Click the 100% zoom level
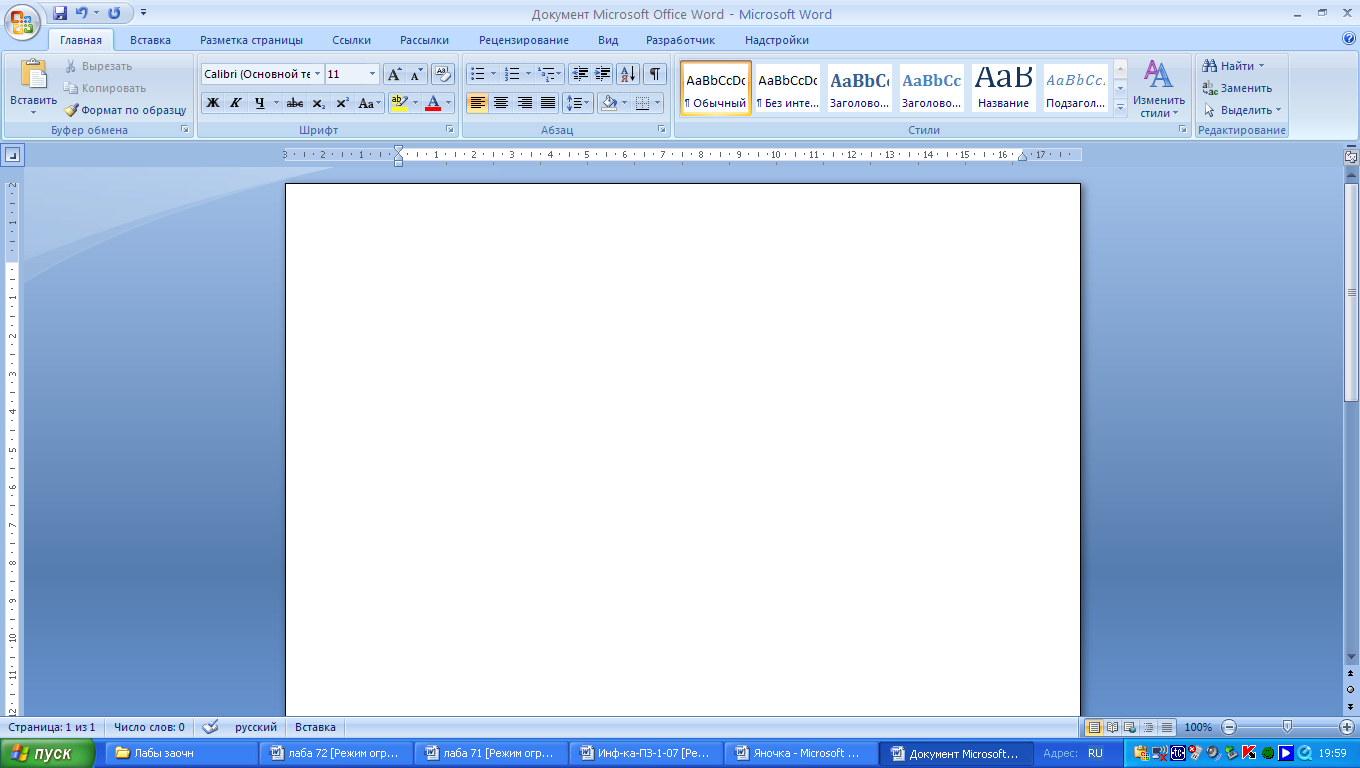Screen dimensions: 1360x768 pyautogui.click(x=1198, y=727)
